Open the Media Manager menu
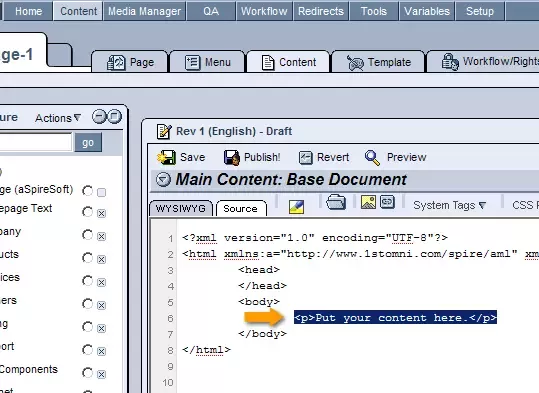Viewport: 539px width, 393px height. click(x=144, y=11)
